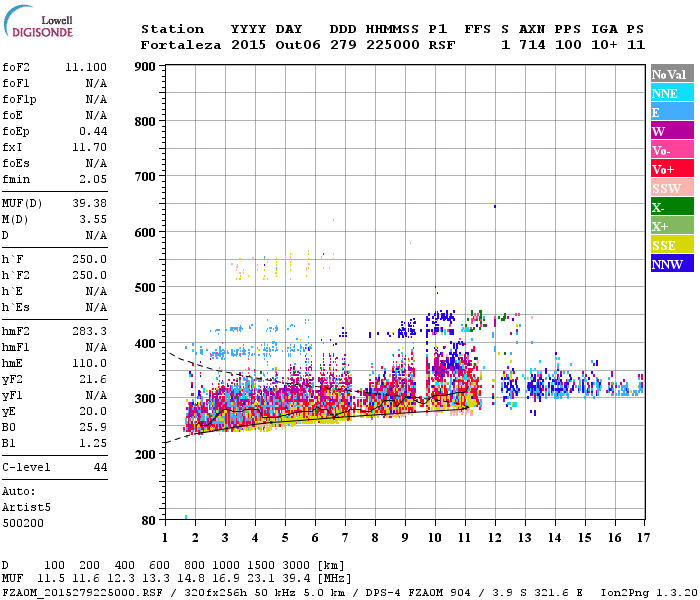Select the X+ light green legend swatch
Viewport: 700px width, 600px height.
pyautogui.click(x=672, y=225)
